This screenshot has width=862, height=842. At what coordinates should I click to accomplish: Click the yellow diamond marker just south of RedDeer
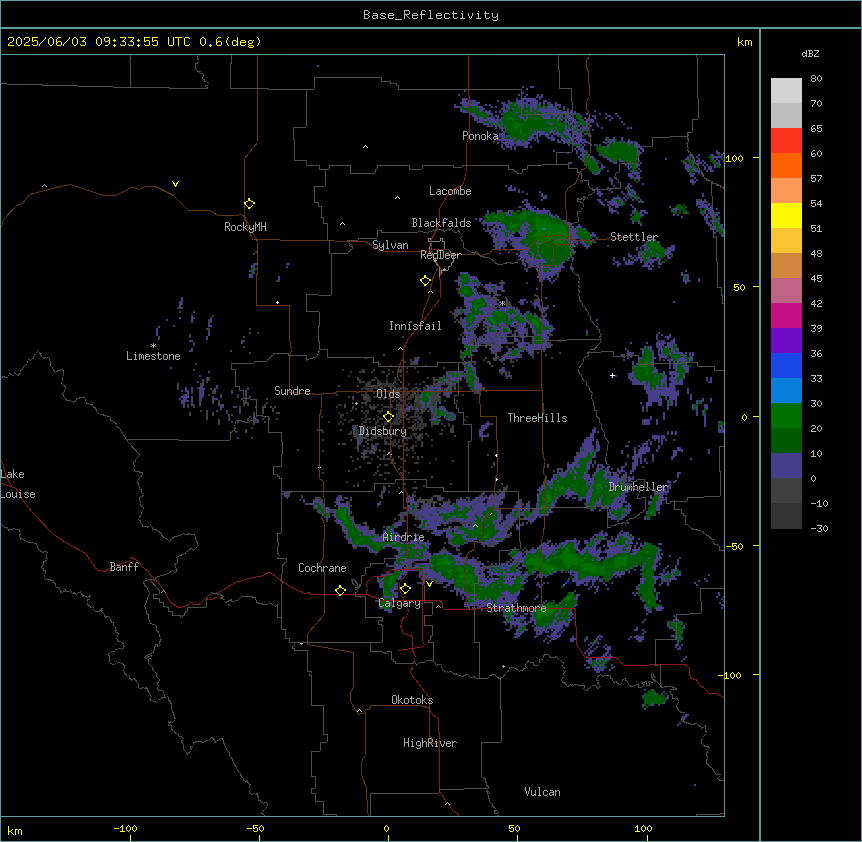coord(425,280)
